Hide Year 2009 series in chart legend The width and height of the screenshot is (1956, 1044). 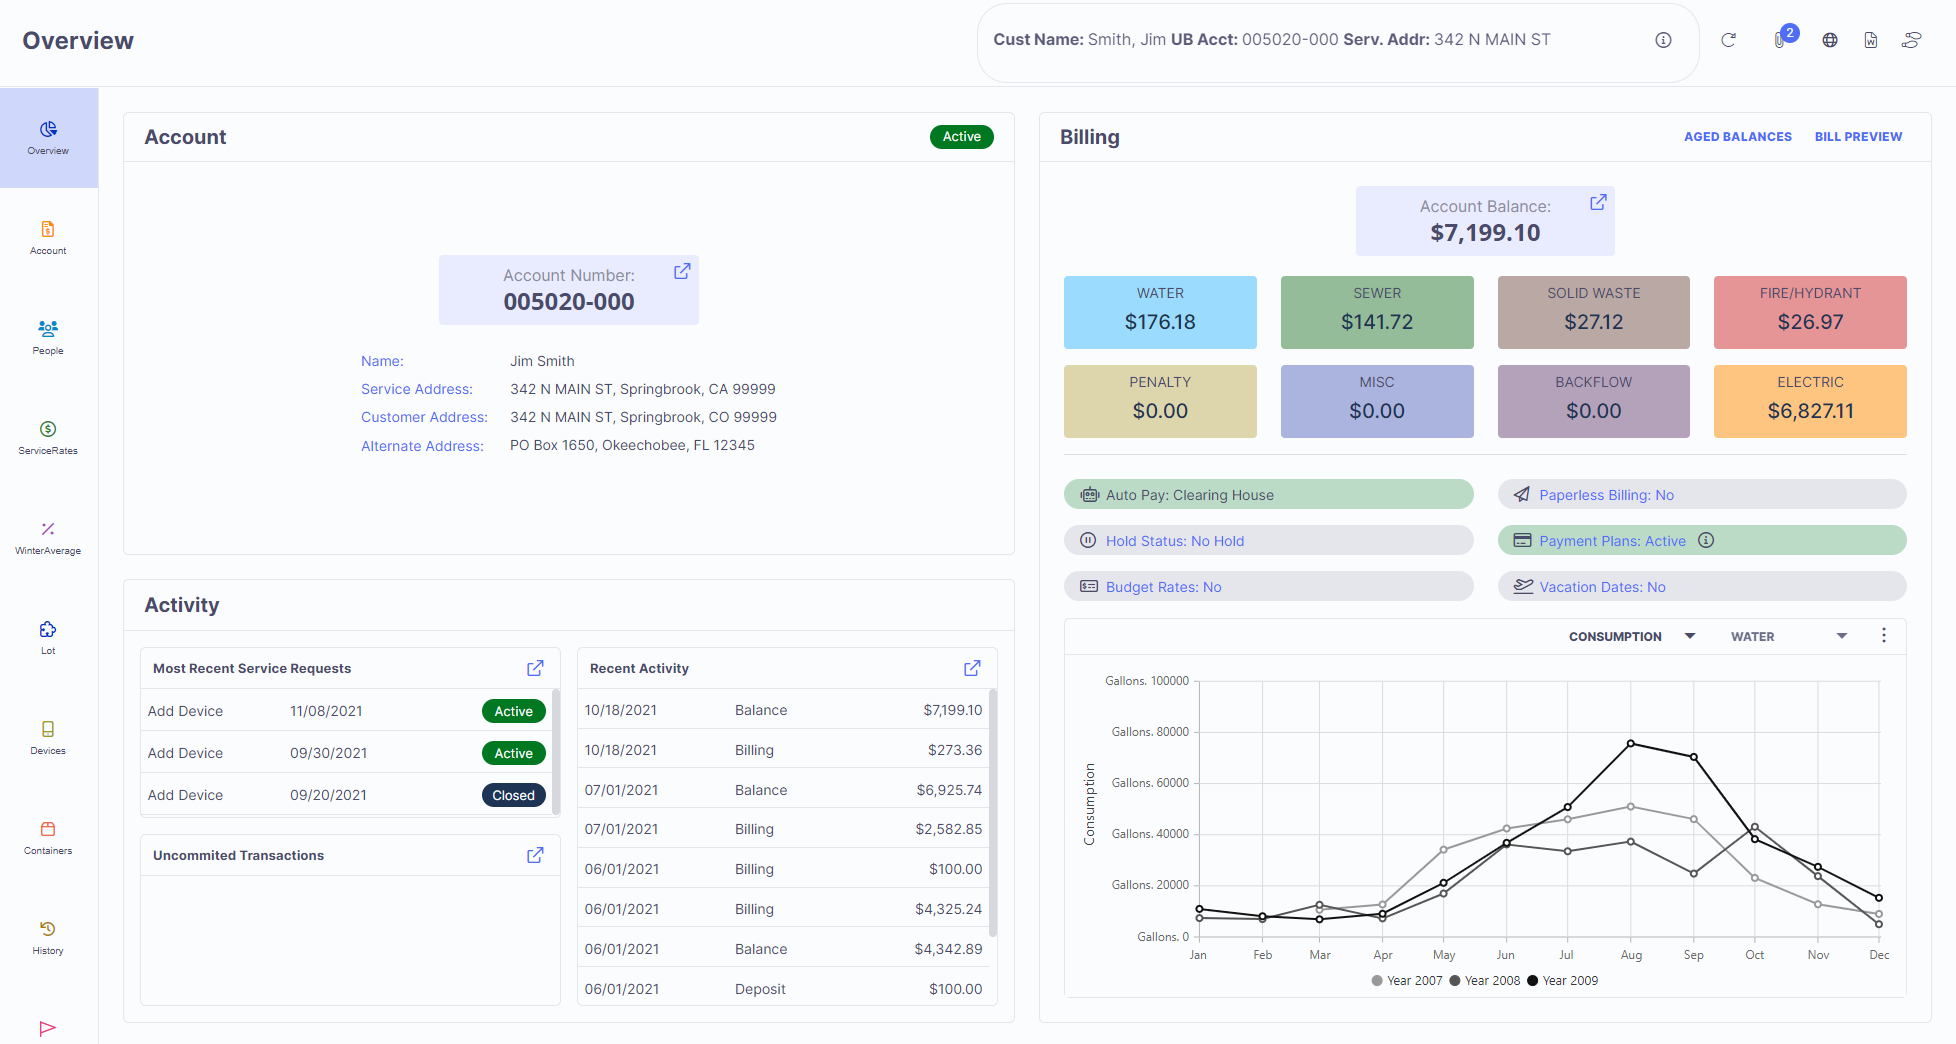[x=1563, y=981]
